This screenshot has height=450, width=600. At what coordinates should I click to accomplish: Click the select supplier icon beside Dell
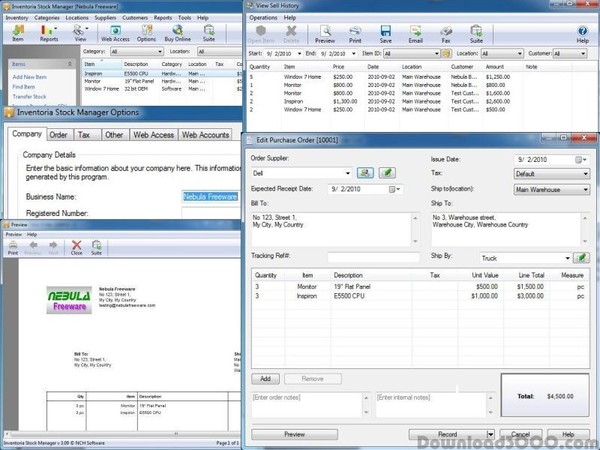(365, 173)
